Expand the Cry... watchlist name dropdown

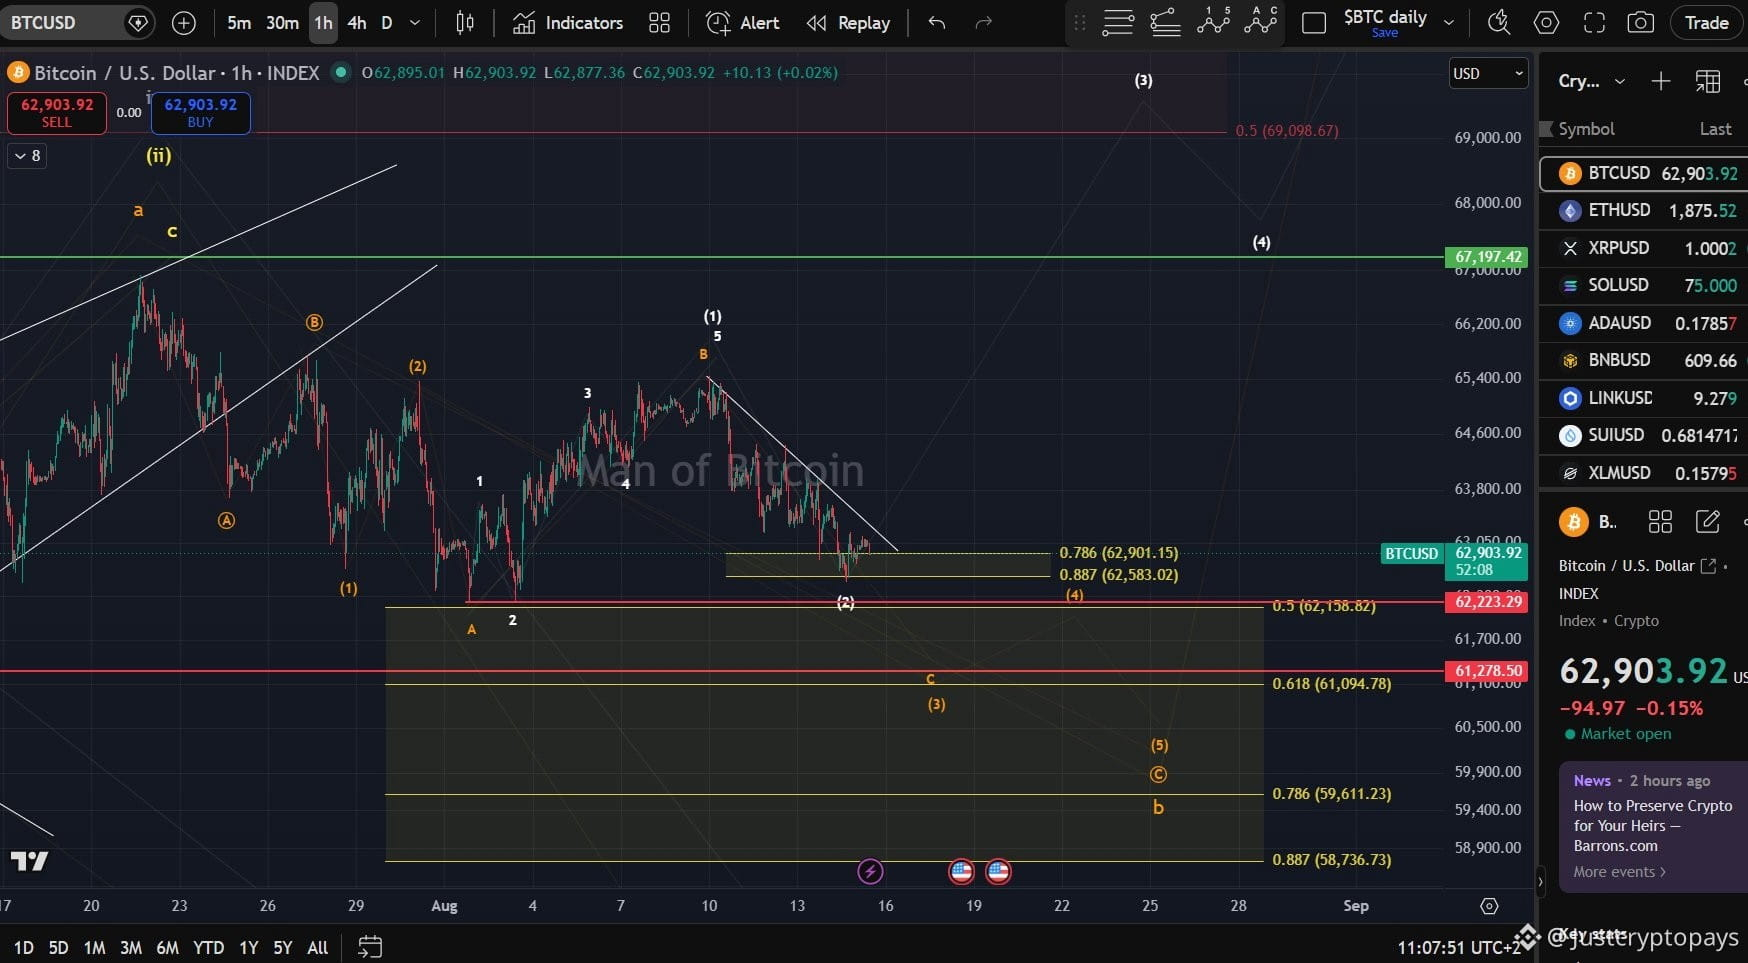1591,81
